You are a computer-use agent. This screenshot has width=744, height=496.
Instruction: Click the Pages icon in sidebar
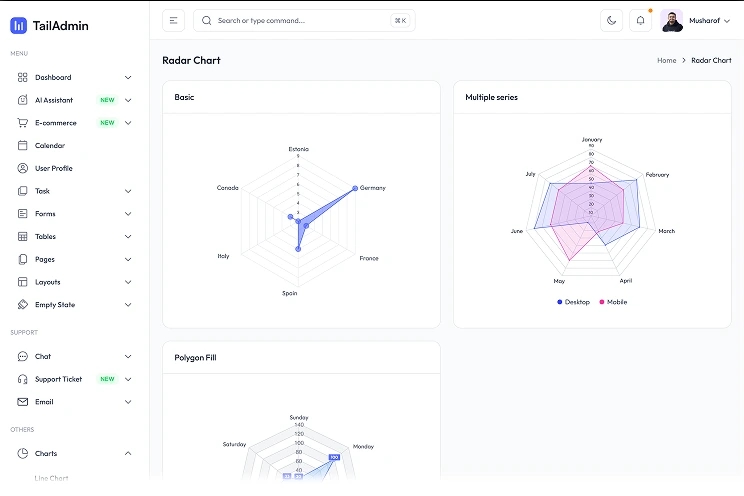[x=22, y=259]
